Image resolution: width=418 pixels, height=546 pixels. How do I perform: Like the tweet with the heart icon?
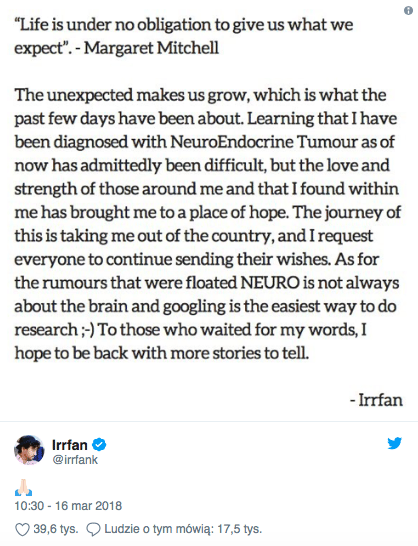pos(22,530)
